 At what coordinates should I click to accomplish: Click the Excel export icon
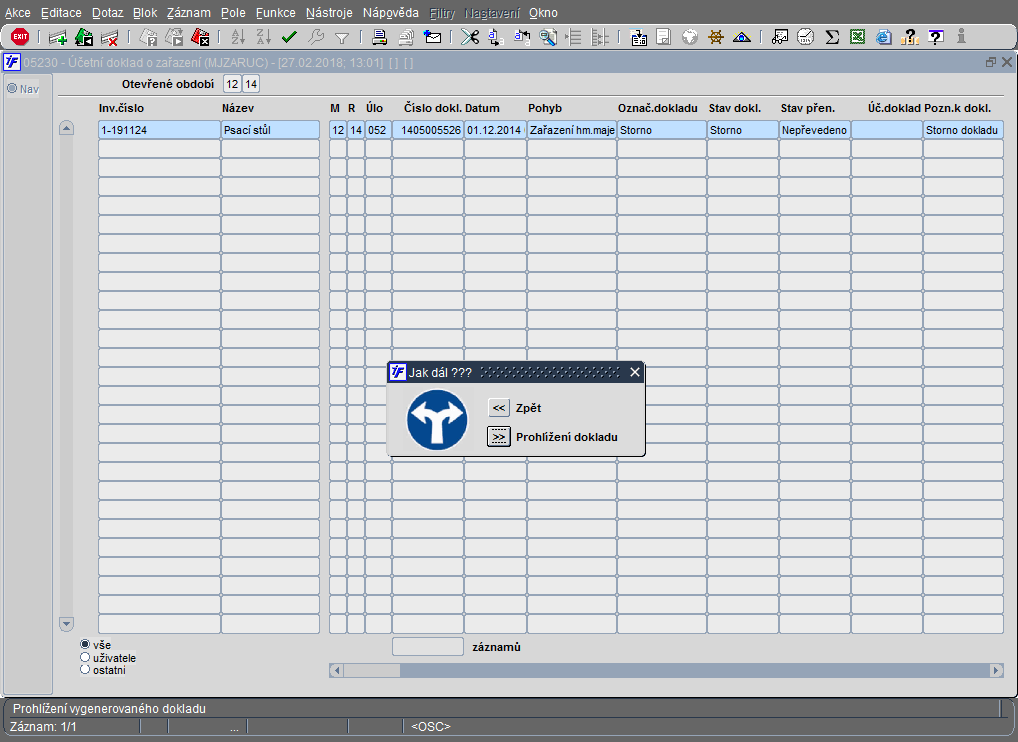click(858, 37)
